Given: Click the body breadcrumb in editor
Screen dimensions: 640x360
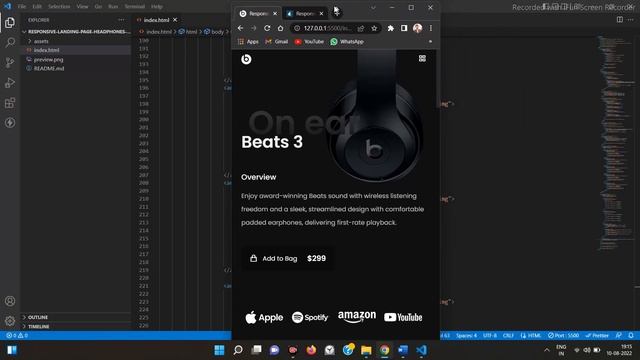Looking at the screenshot, I should coord(214,31).
